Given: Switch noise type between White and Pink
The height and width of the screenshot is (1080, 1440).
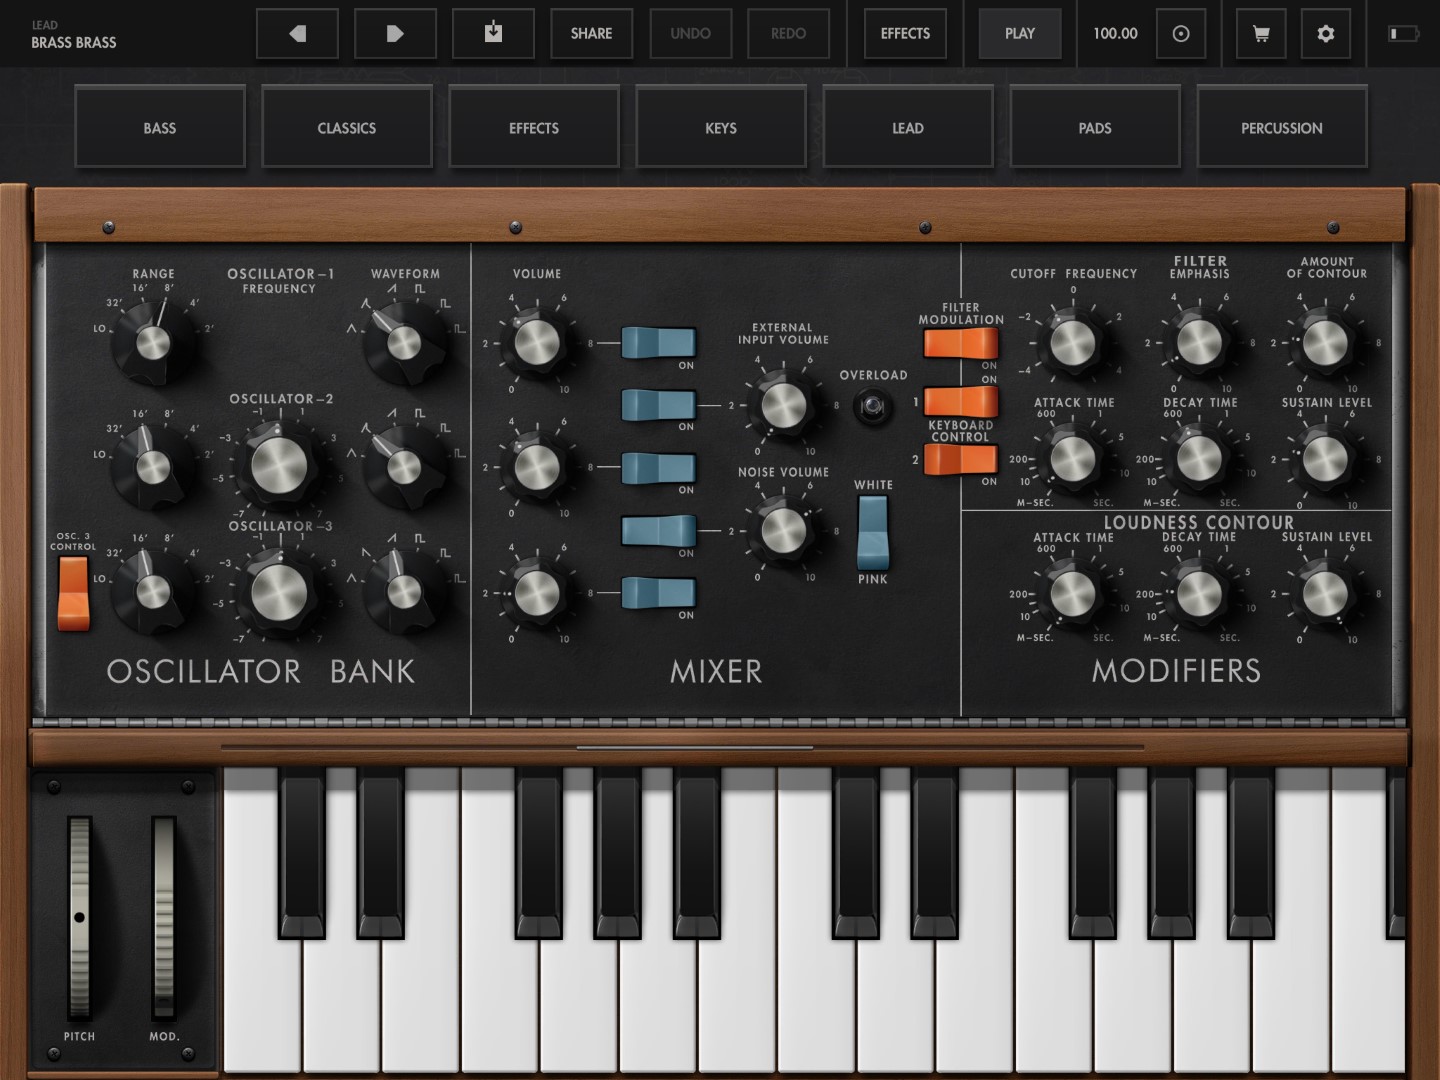Looking at the screenshot, I should coord(873,532).
